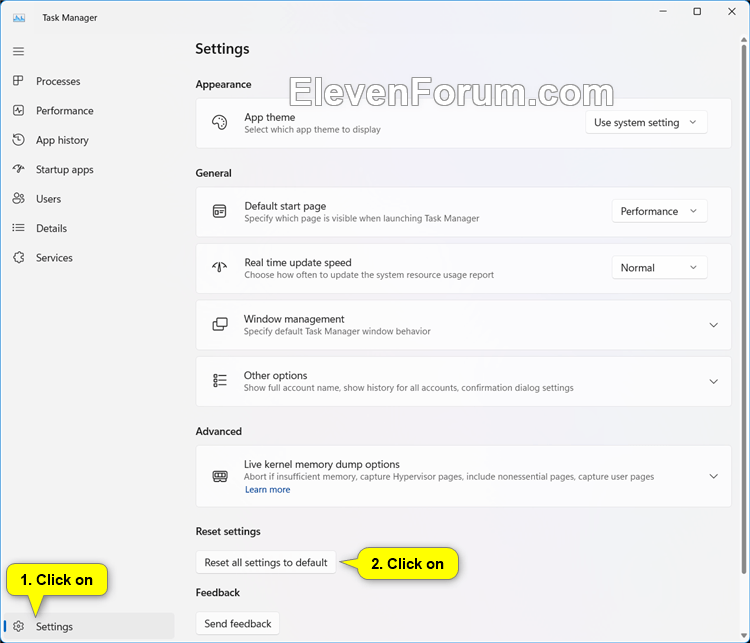This screenshot has width=750, height=643.
Task: Click the Processes grid icon in sidebar
Action: coord(18,81)
